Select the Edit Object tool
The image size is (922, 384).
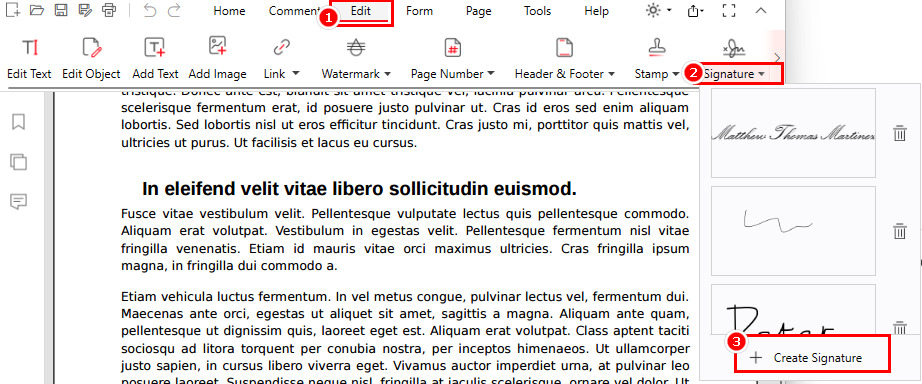click(91, 58)
